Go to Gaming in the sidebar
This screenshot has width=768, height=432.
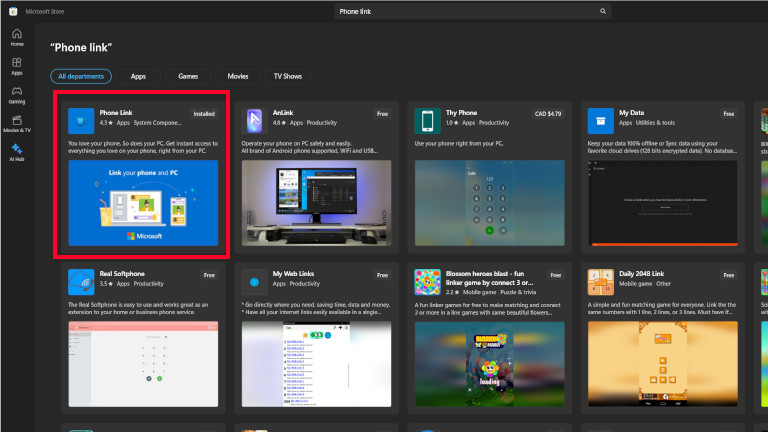point(16,94)
